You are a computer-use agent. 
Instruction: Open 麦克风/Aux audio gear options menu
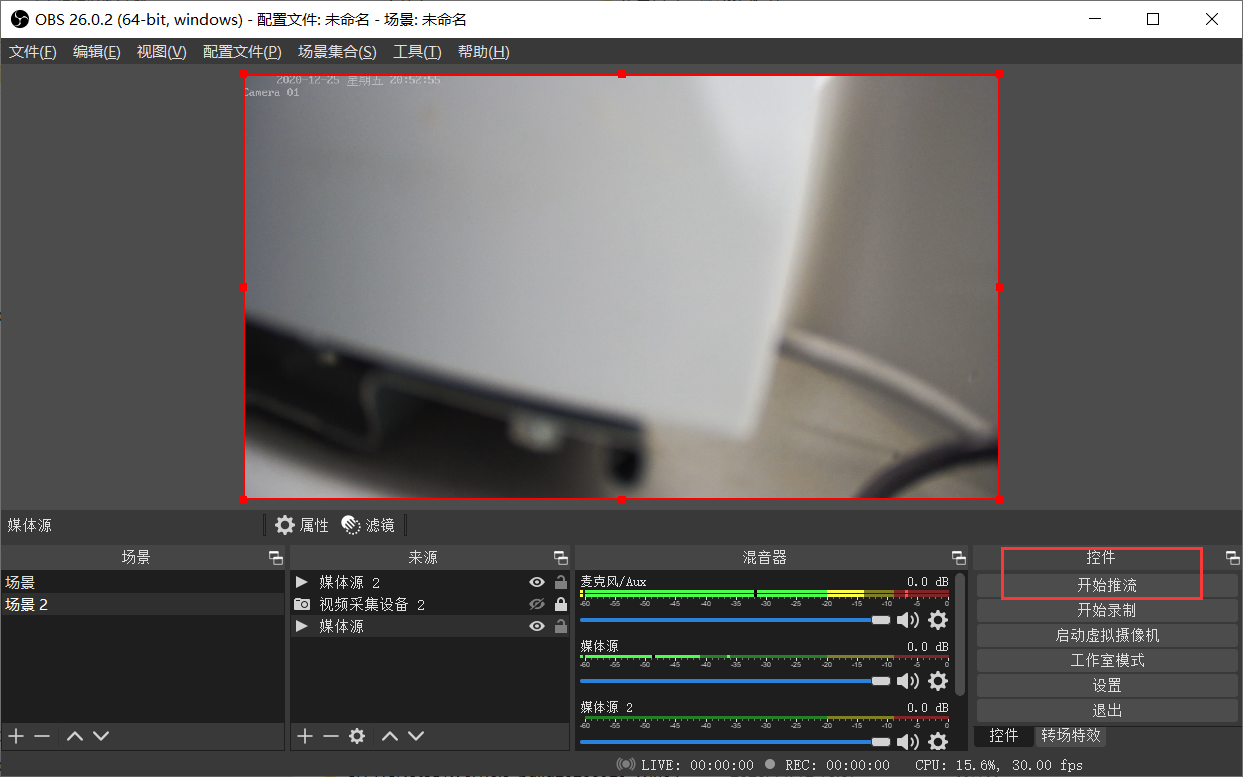click(x=937, y=620)
